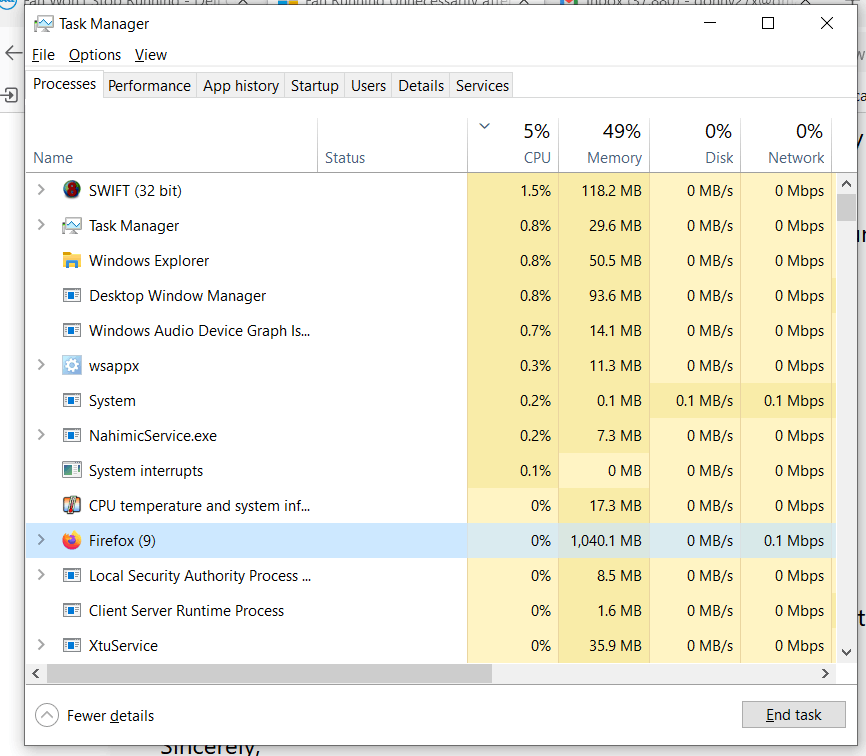The image size is (866, 756).
Task: Select the Client Server Runtime Process name
Action: [x=186, y=610]
